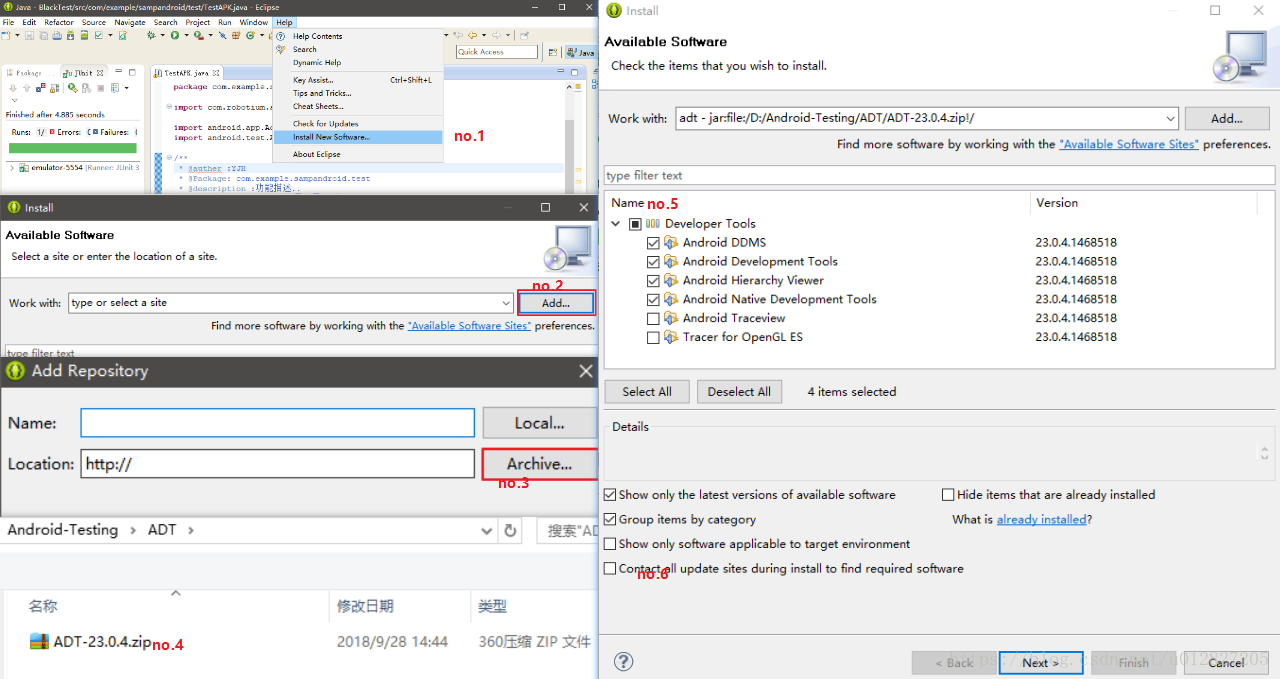Check Hide items that are already installed
This screenshot has height=679, width=1280.
pos(948,495)
